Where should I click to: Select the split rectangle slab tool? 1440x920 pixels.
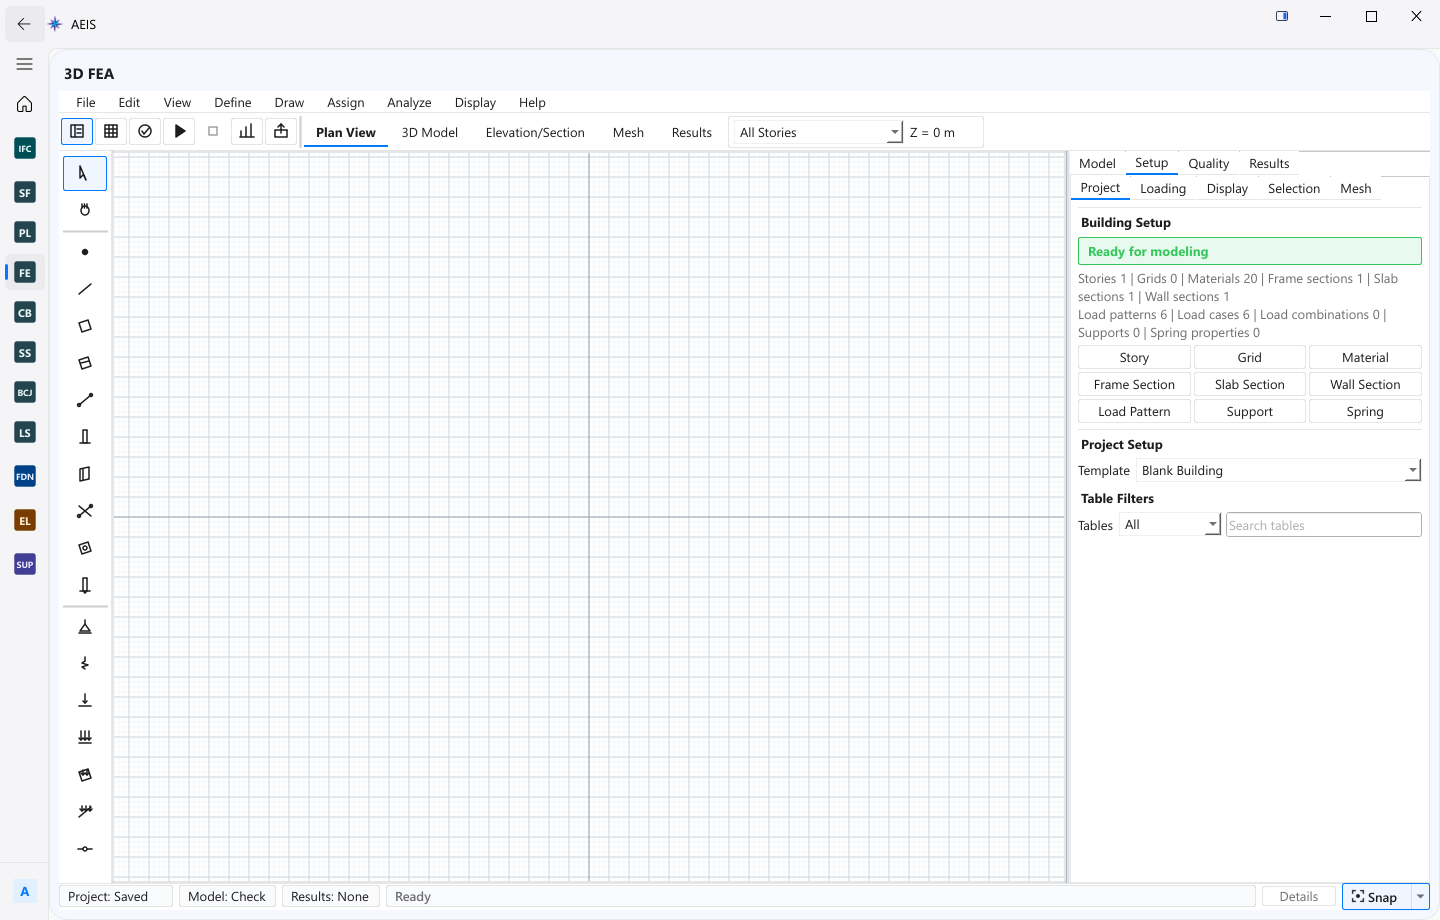[85, 363]
